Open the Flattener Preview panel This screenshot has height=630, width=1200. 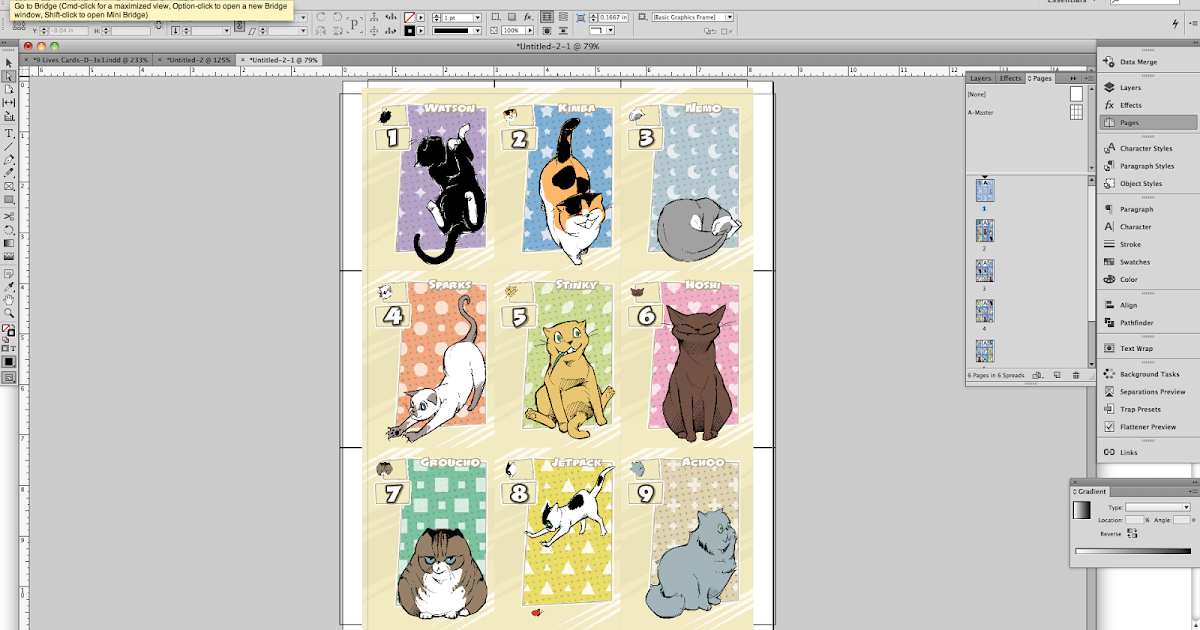pyautogui.click(x=1147, y=427)
